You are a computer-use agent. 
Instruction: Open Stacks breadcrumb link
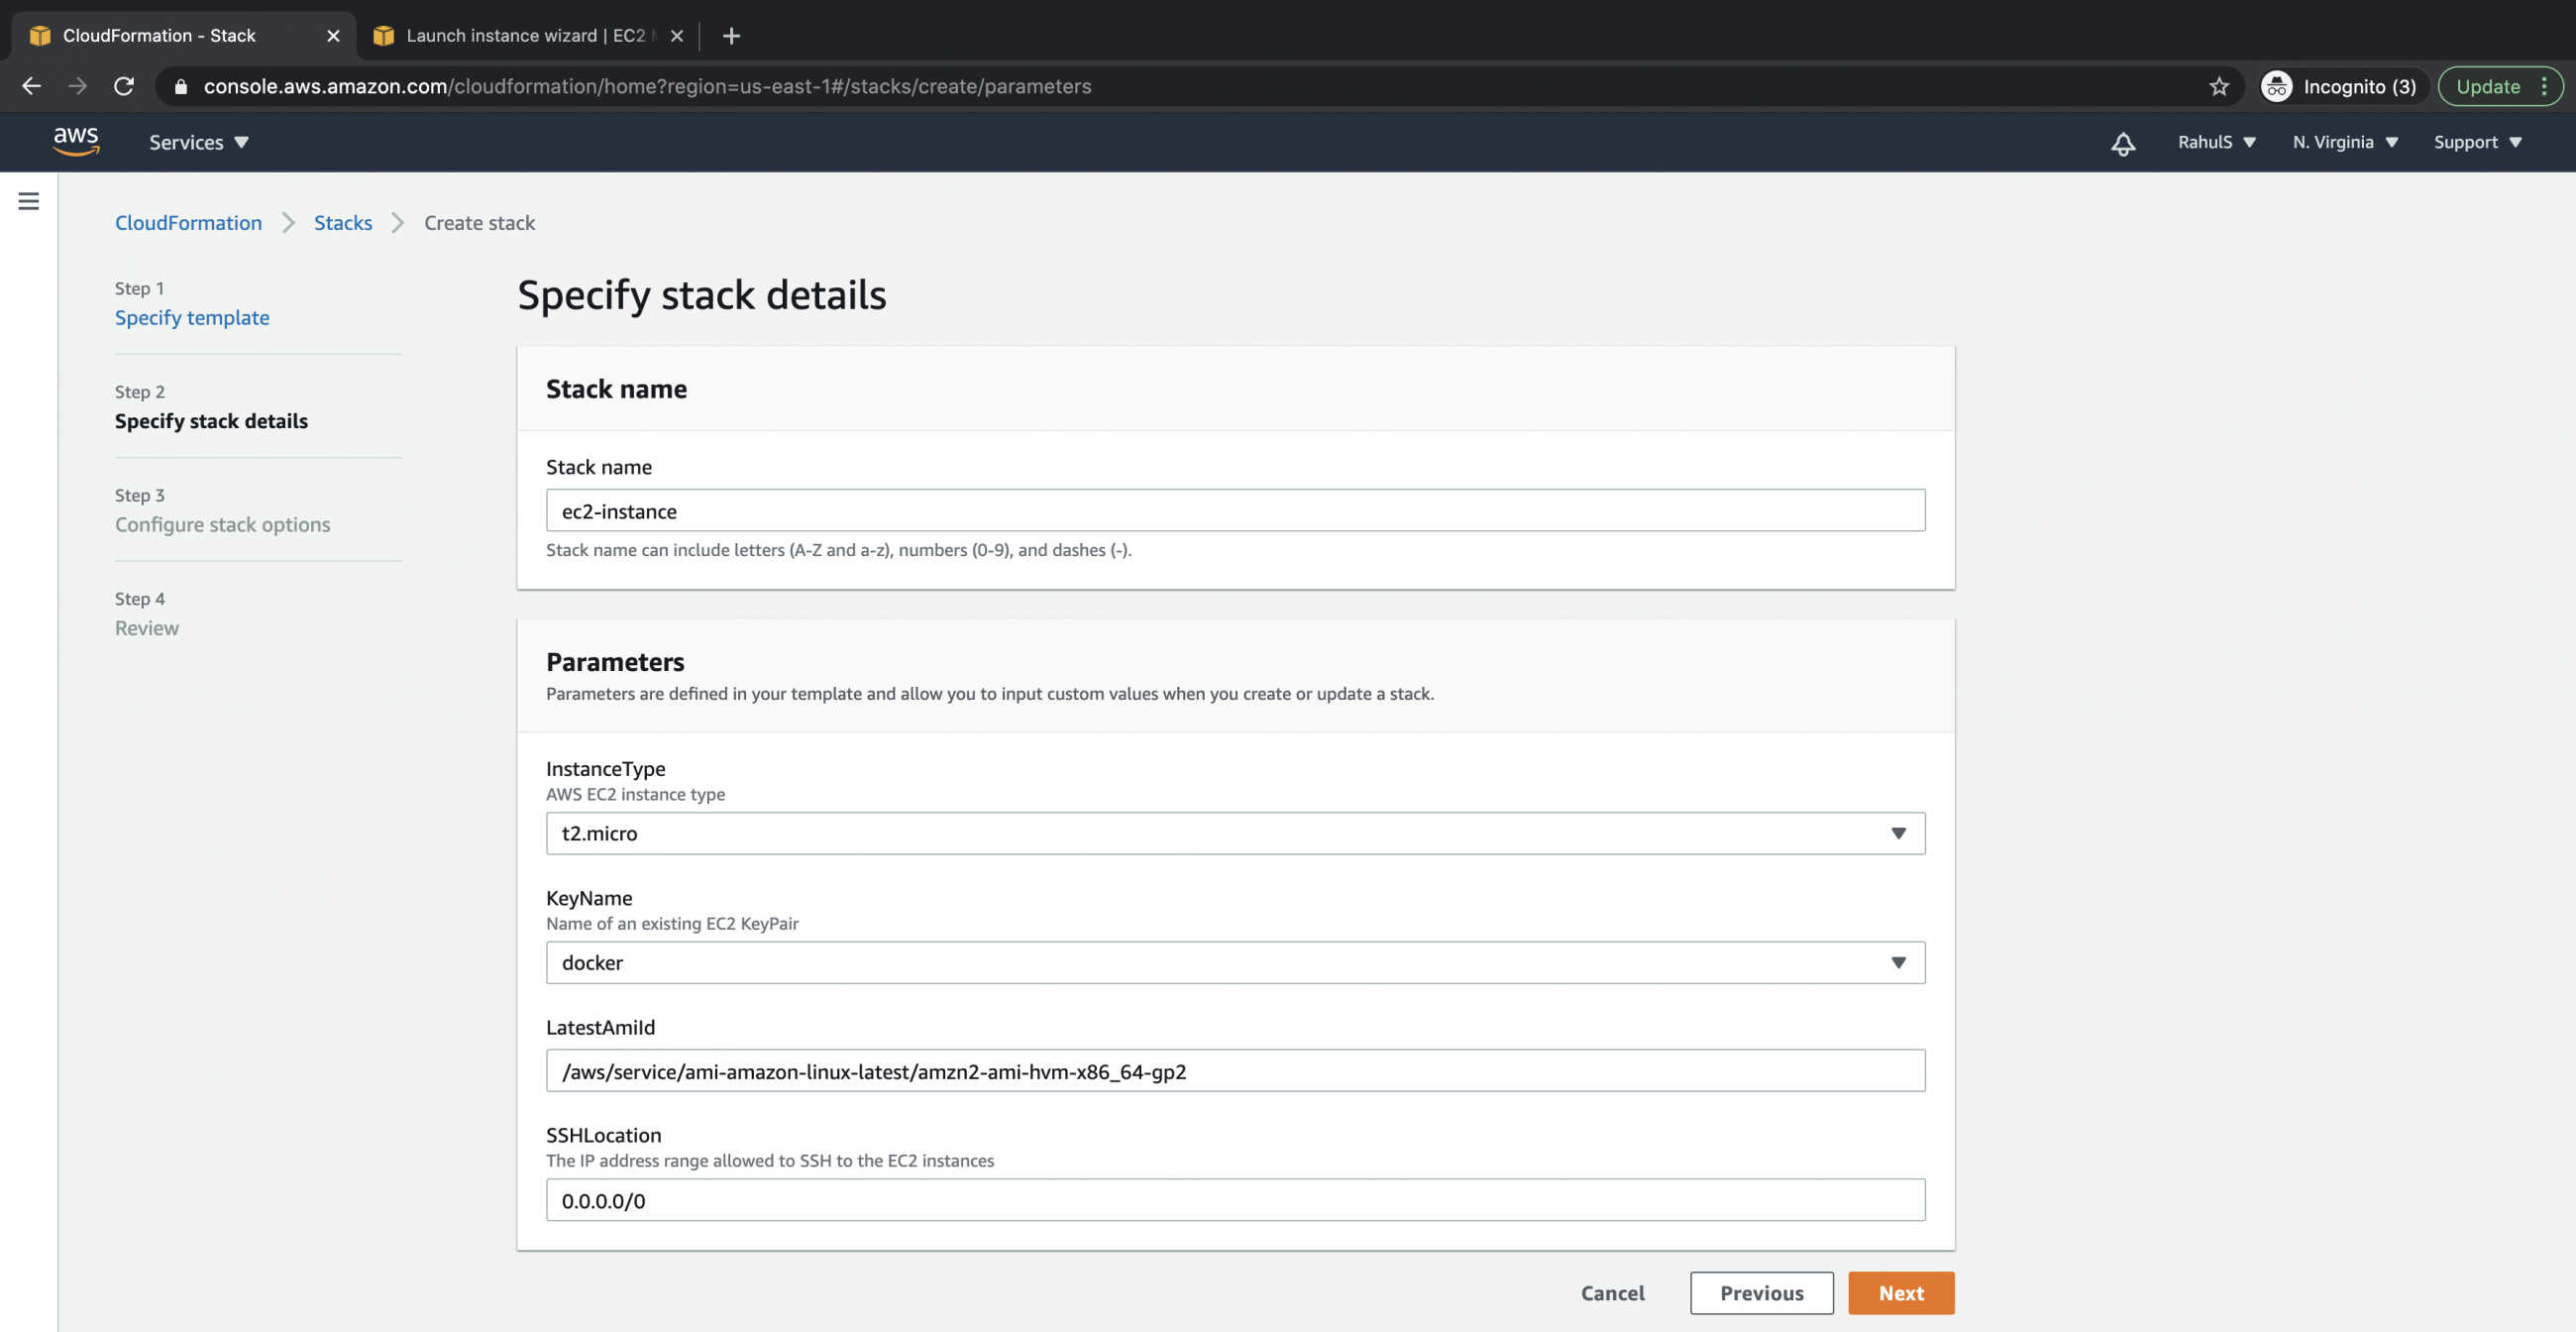click(343, 222)
